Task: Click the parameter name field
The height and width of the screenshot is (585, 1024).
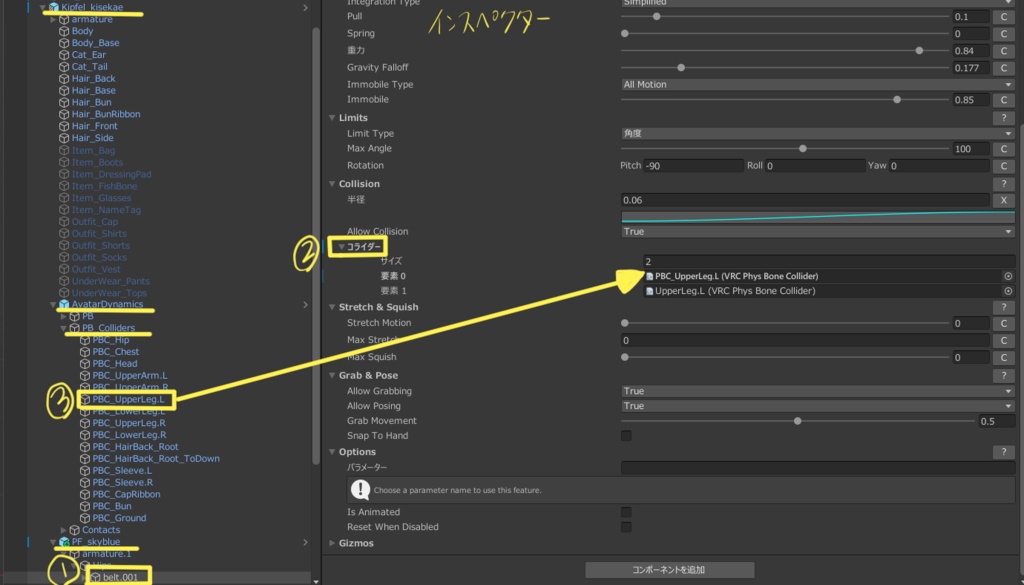Action: pyautogui.click(x=818, y=467)
